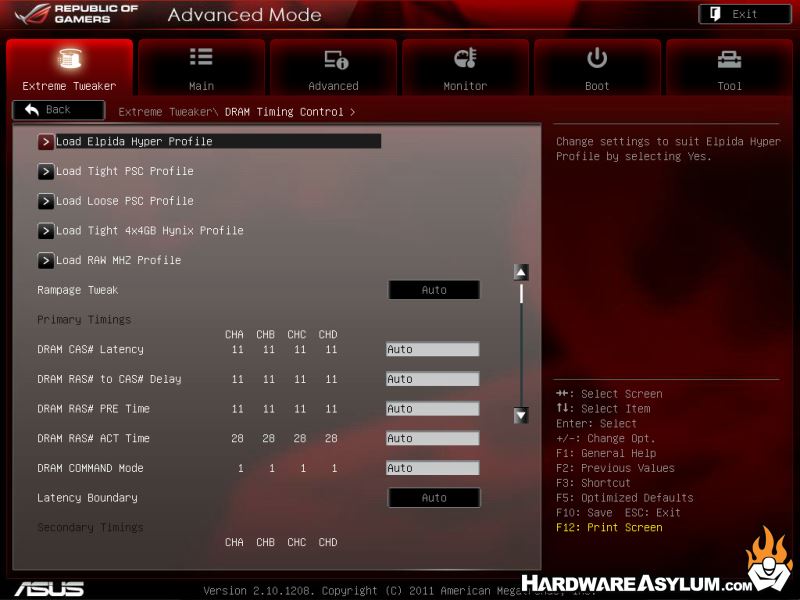Open the Rampage Tweak Auto dropdown
The image size is (800, 600).
[x=434, y=290]
